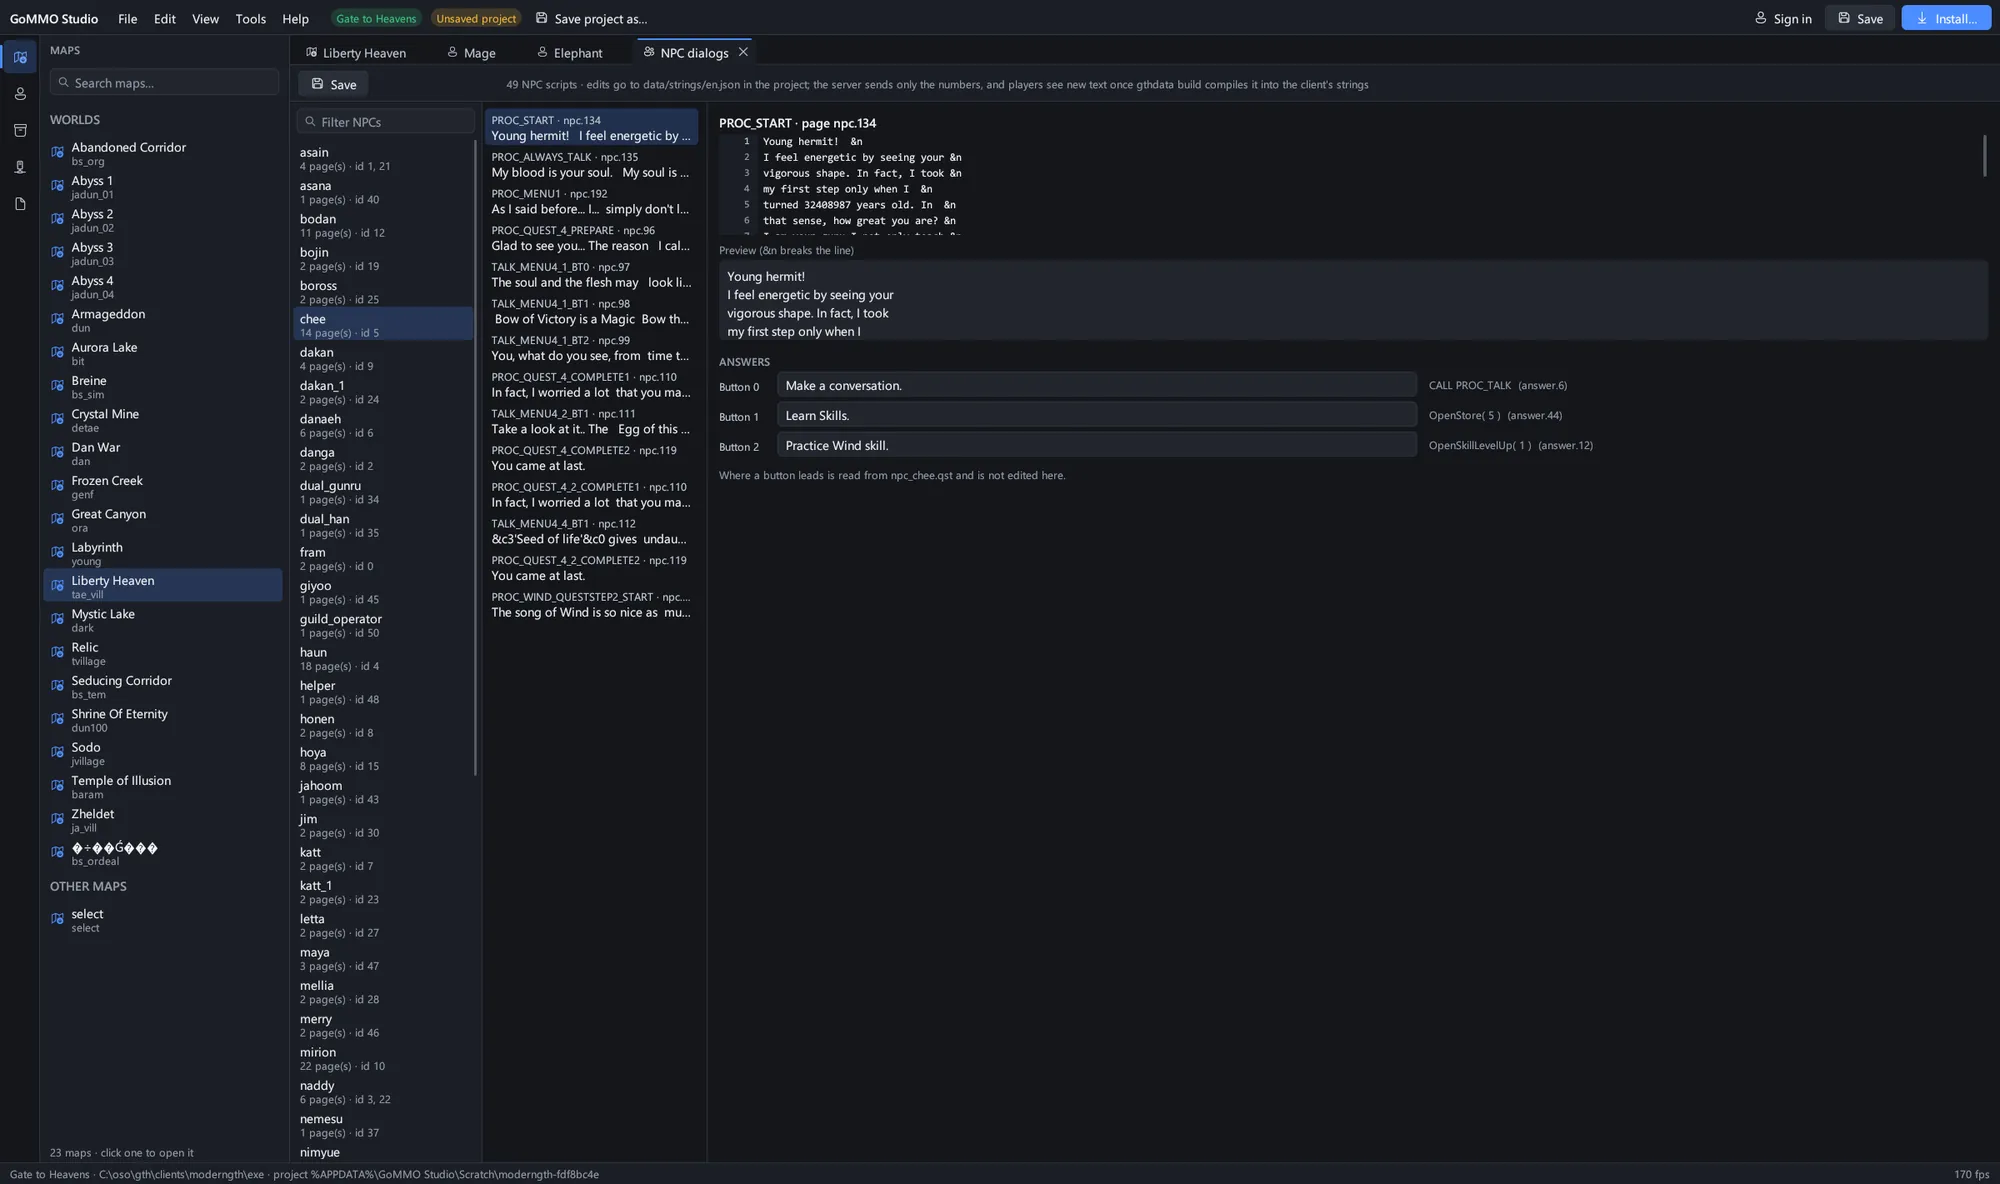Click the script editor scrollbar
The image size is (2000, 1184).
tap(1984, 155)
